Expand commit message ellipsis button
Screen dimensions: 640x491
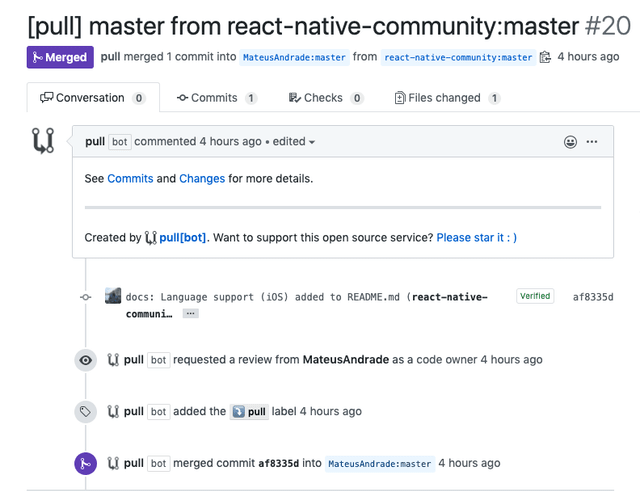pyautogui.click(x=191, y=313)
